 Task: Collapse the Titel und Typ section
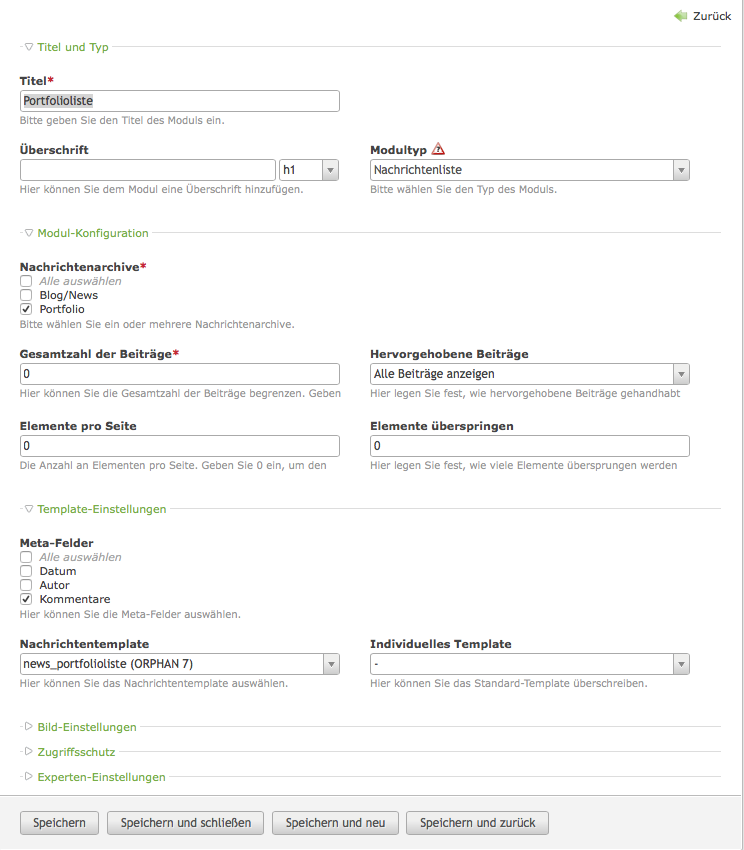pyautogui.click(x=72, y=47)
